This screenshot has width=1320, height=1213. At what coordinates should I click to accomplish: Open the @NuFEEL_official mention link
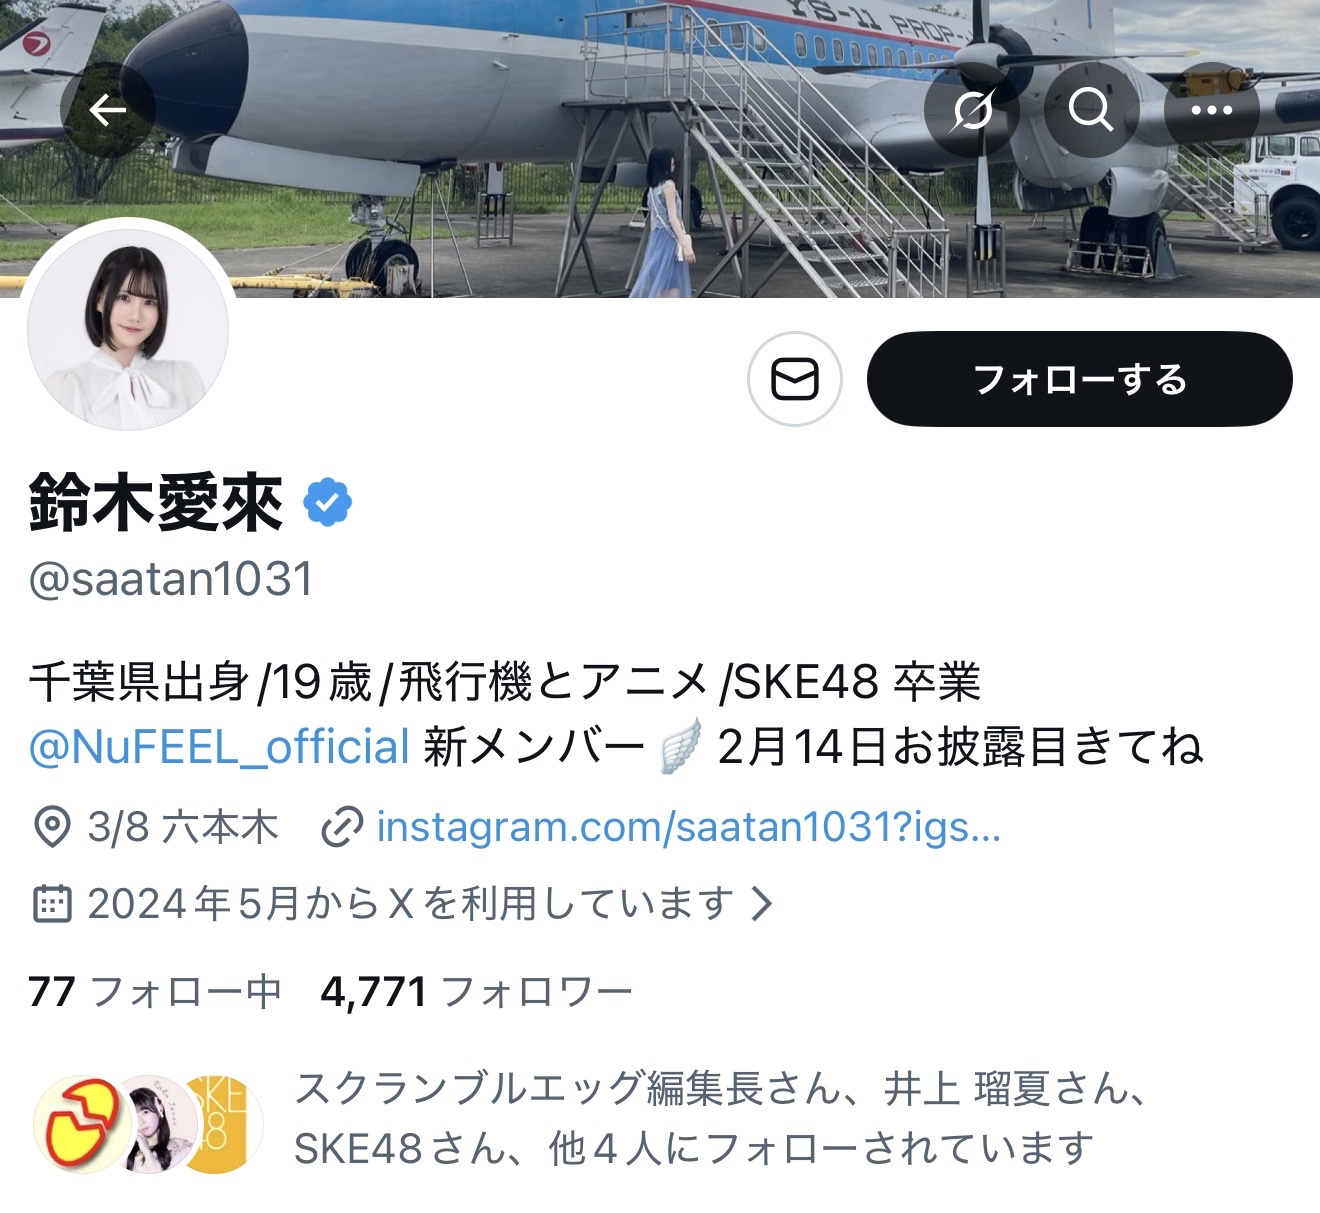219,748
